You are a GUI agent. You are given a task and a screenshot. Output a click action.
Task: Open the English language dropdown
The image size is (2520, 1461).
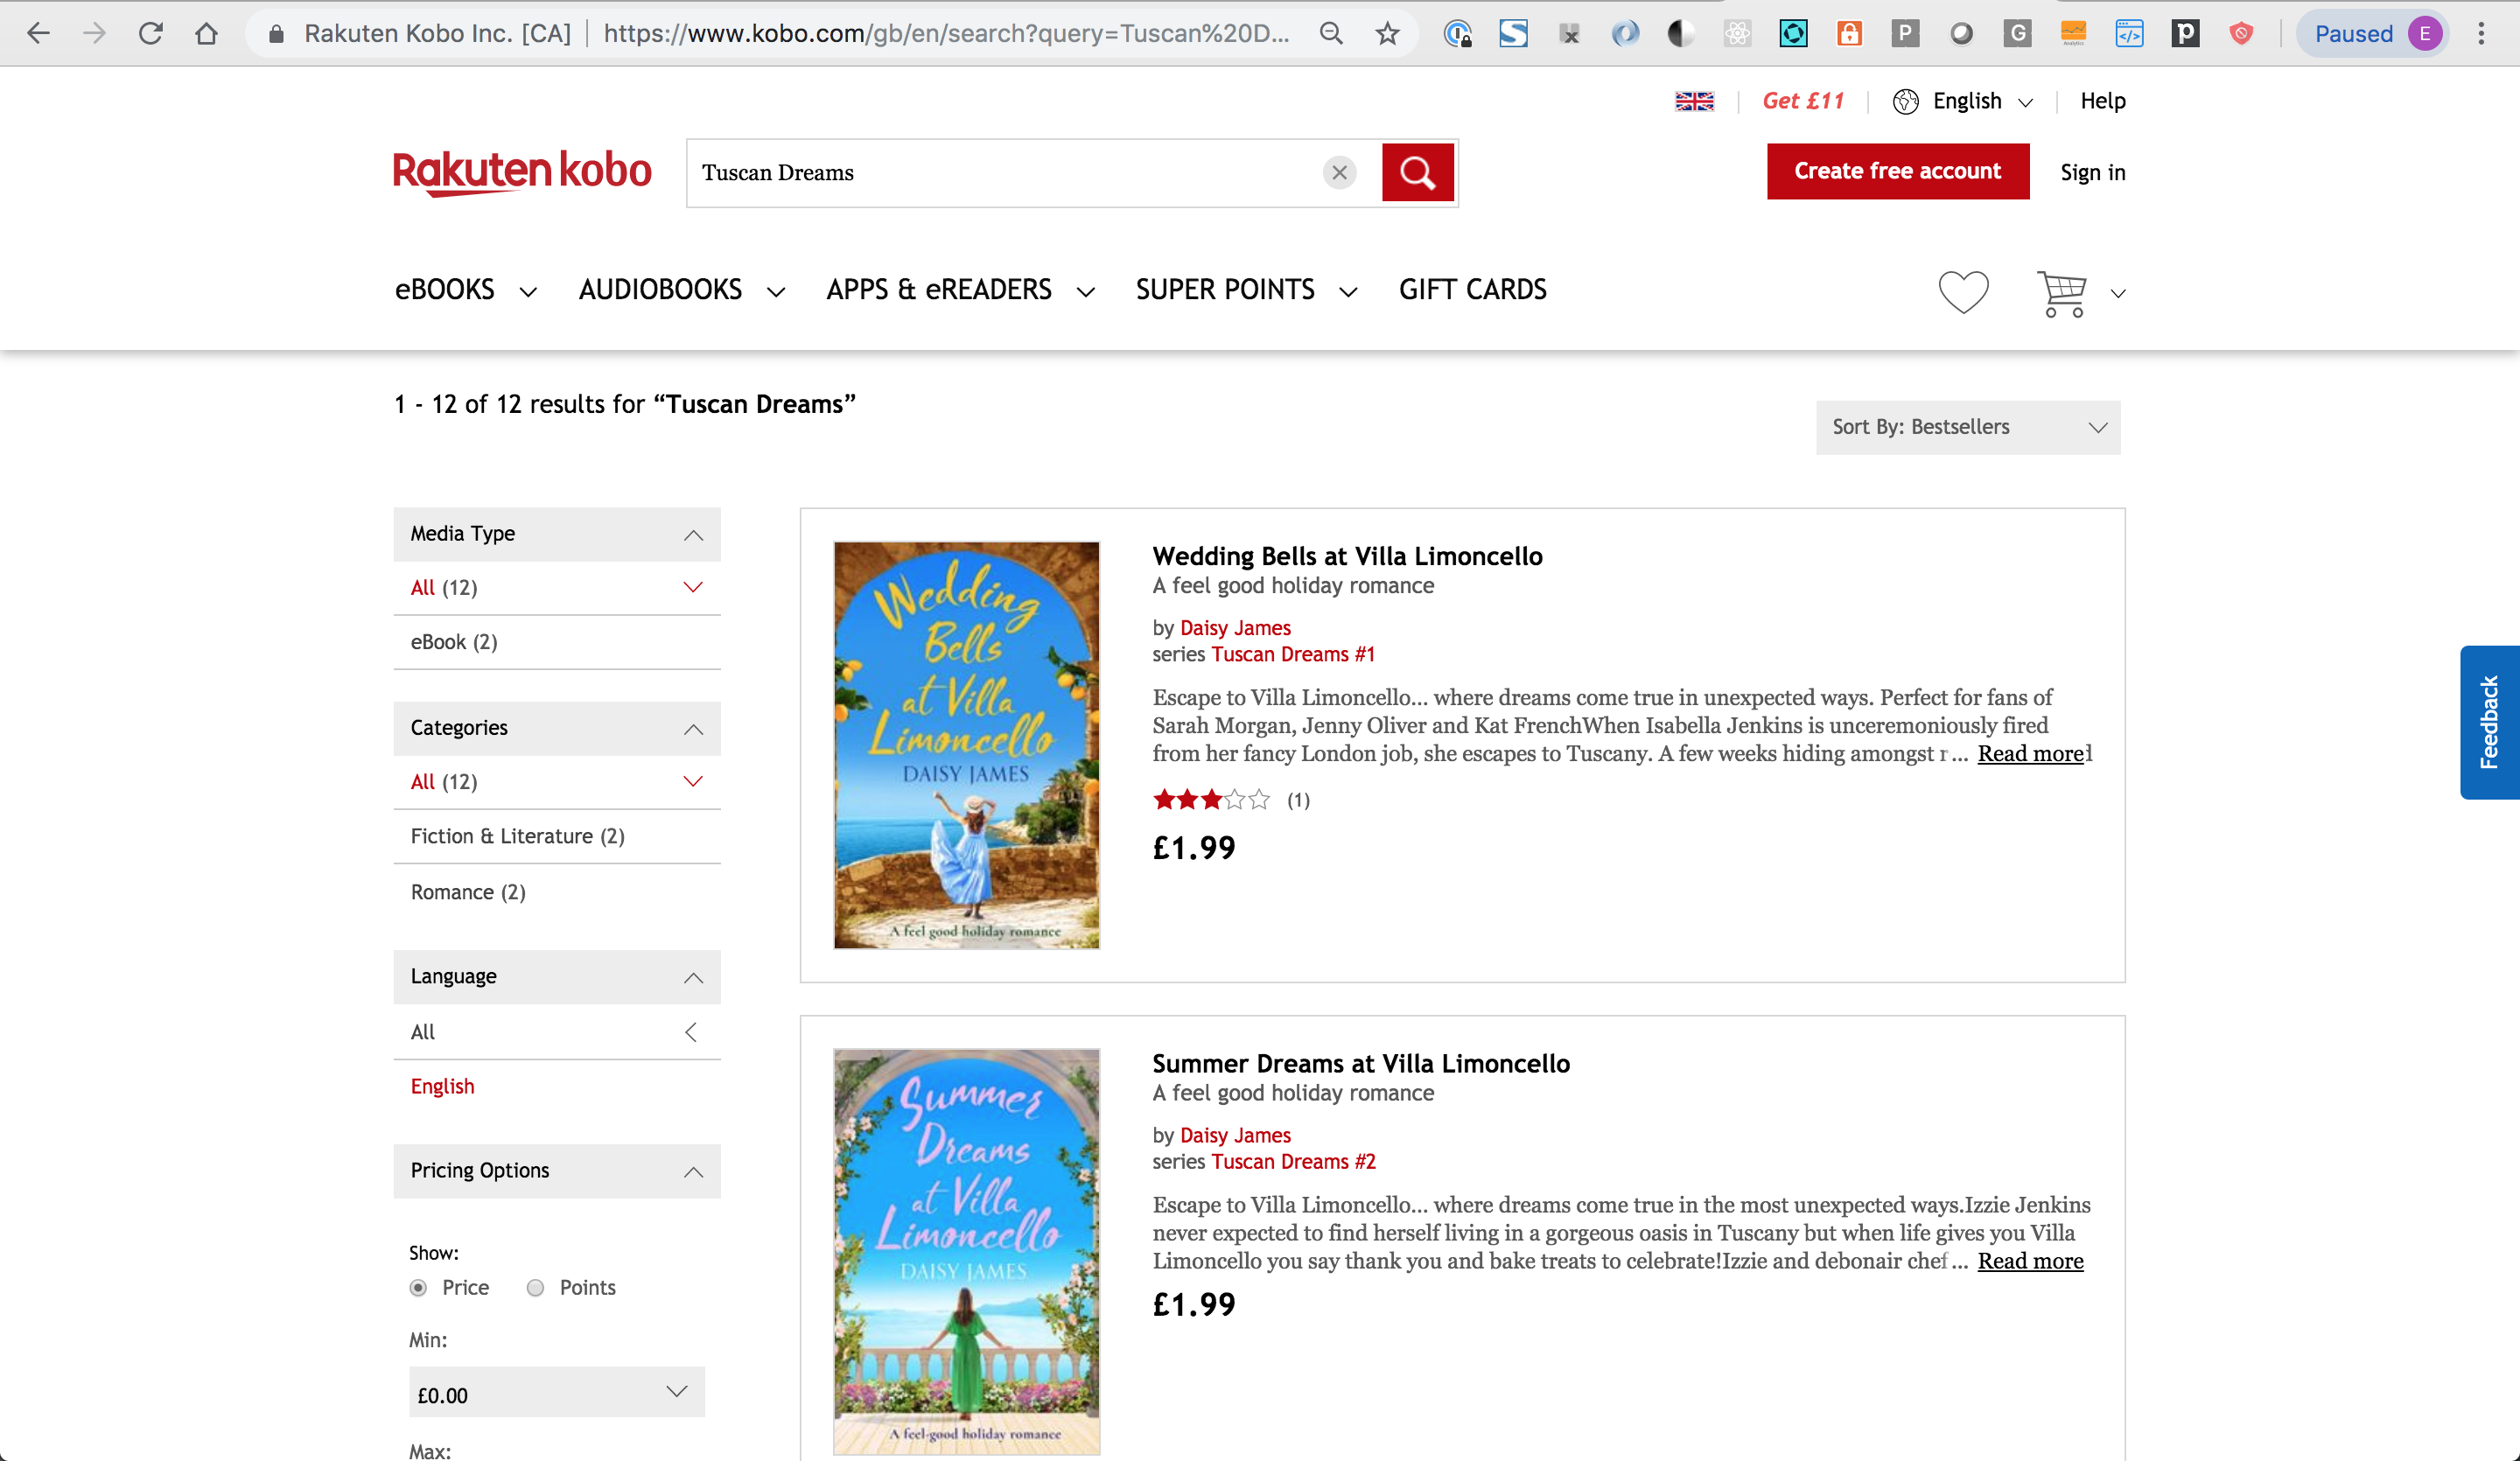[1962, 101]
